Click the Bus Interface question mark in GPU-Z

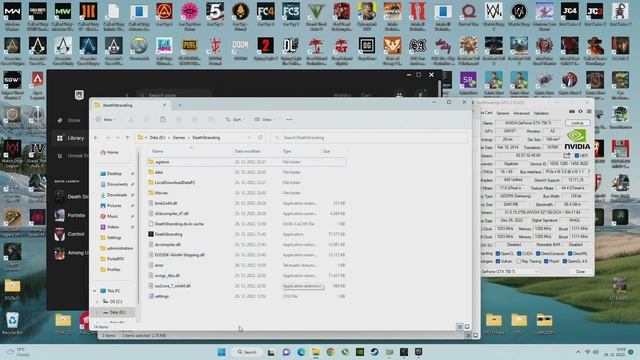[x=589, y=171]
